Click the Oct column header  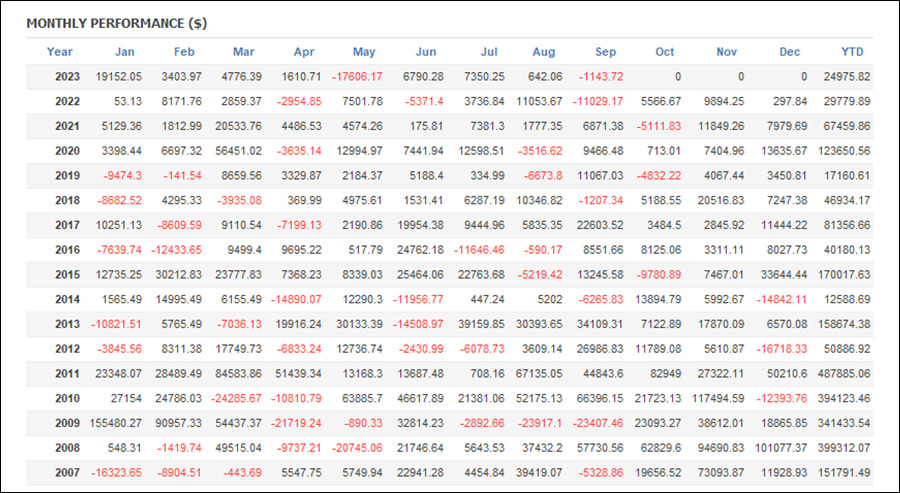pos(665,52)
